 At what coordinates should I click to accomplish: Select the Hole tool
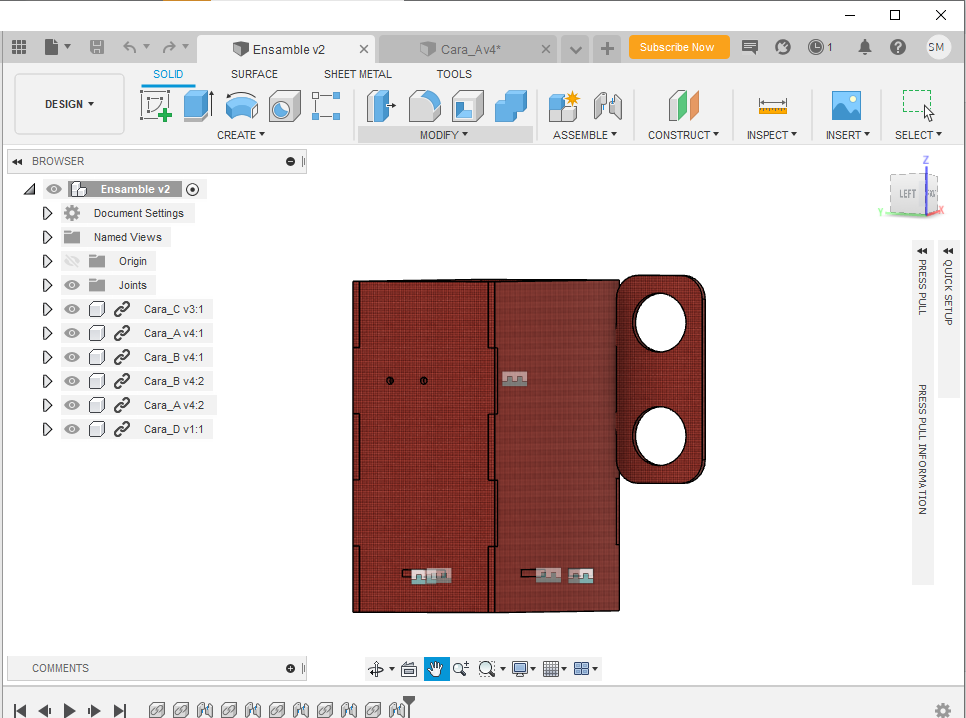point(285,105)
